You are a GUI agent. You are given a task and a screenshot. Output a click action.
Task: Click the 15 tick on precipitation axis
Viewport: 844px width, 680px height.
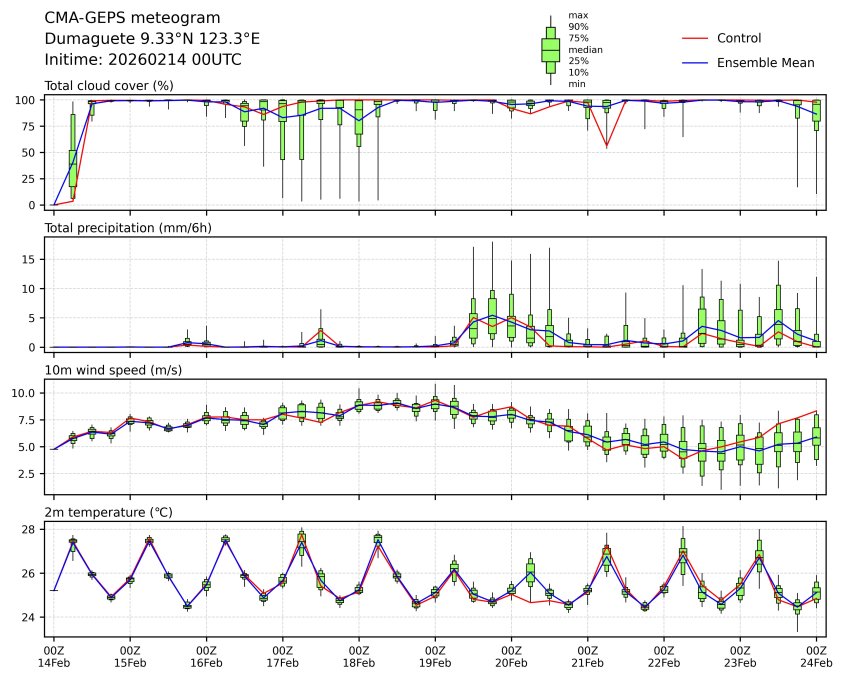tap(31, 259)
